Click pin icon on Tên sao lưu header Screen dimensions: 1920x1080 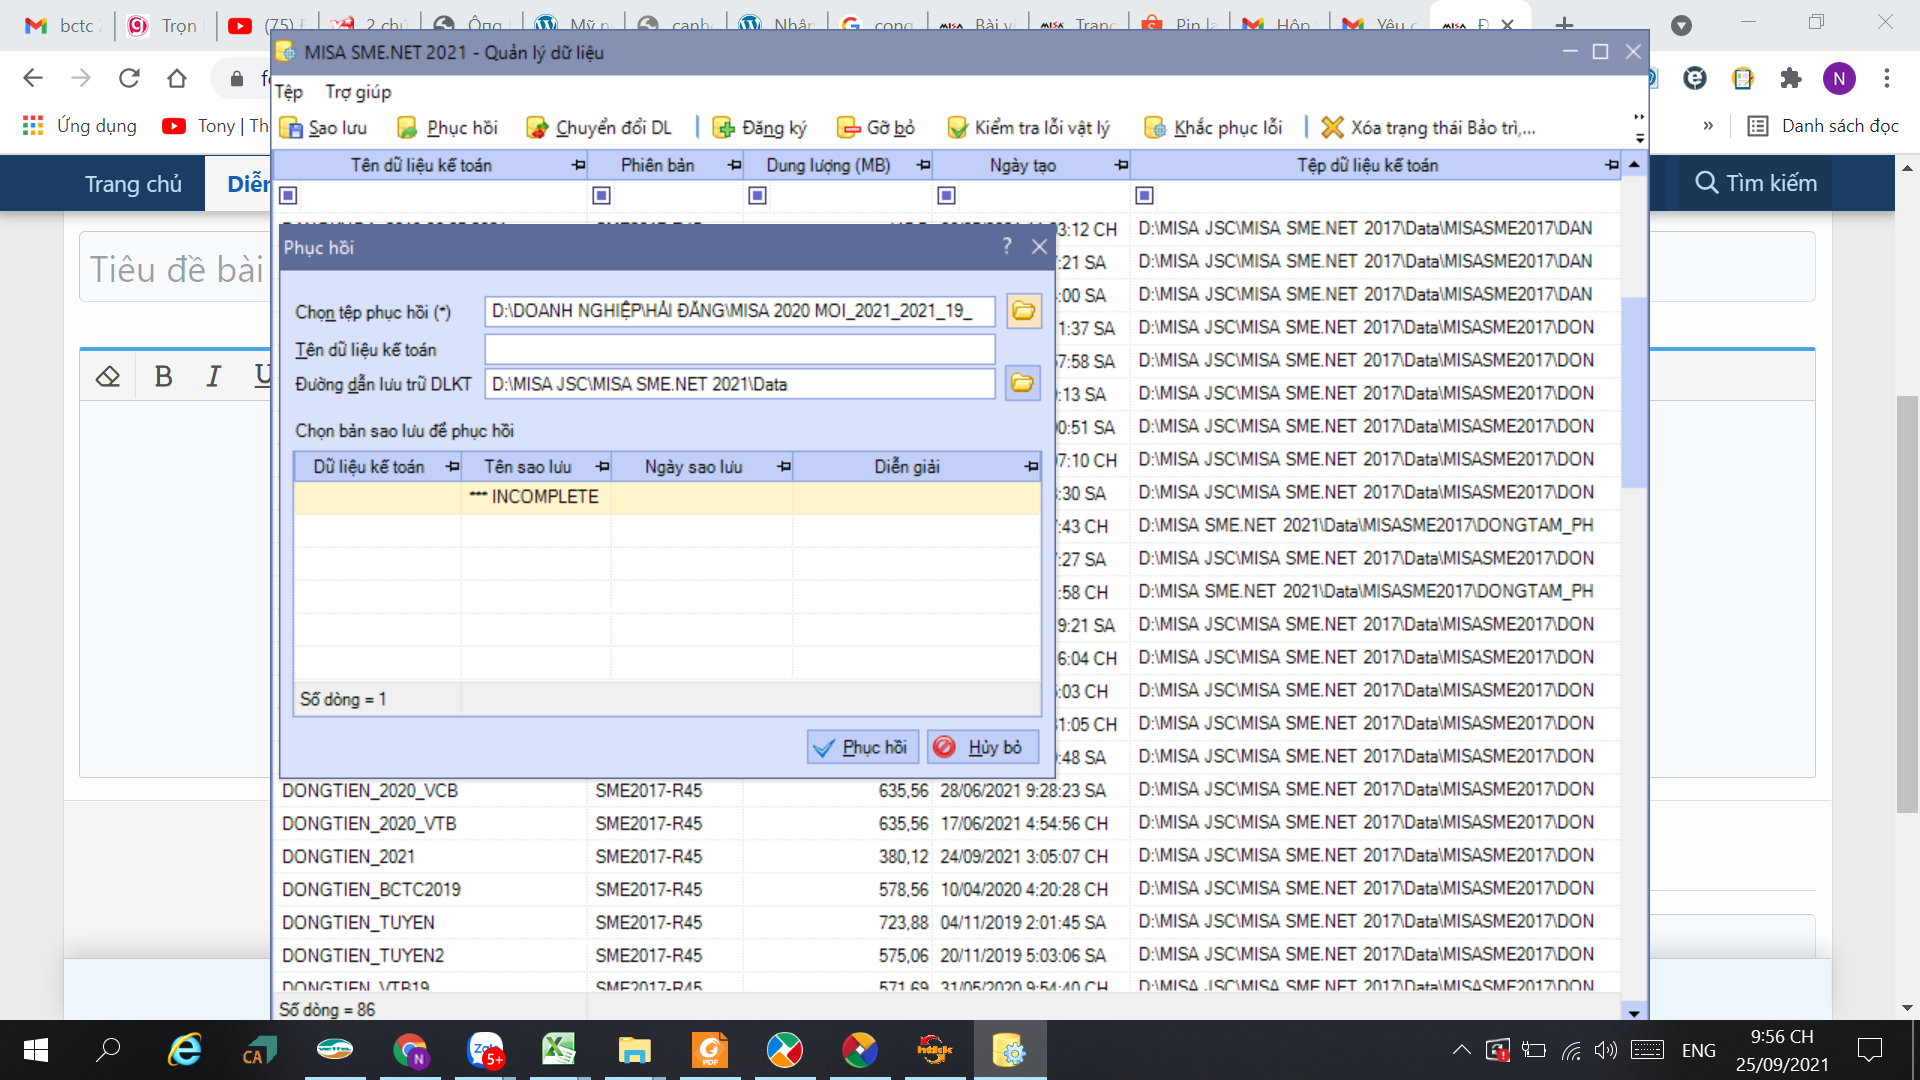click(602, 467)
